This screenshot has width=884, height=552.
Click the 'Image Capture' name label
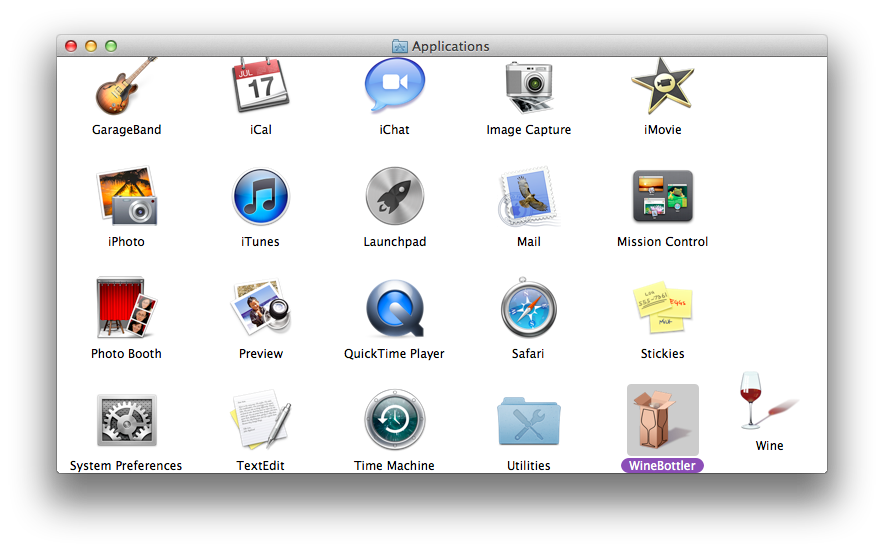click(x=529, y=130)
